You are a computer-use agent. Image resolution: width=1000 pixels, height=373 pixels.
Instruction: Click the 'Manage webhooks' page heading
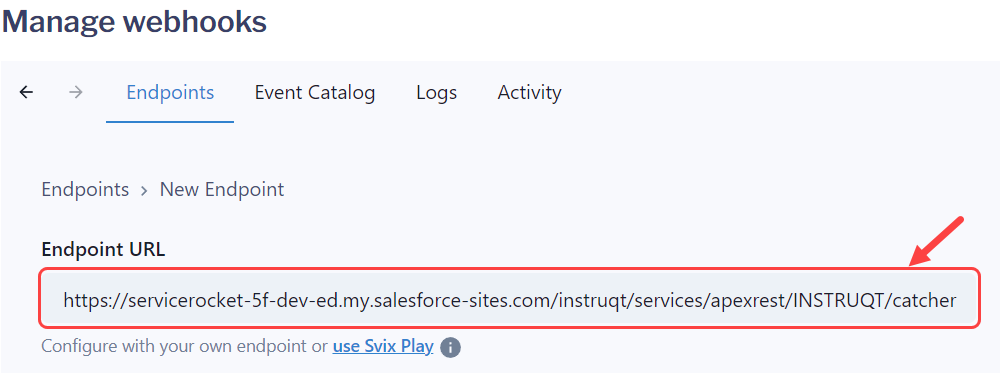coord(135,21)
